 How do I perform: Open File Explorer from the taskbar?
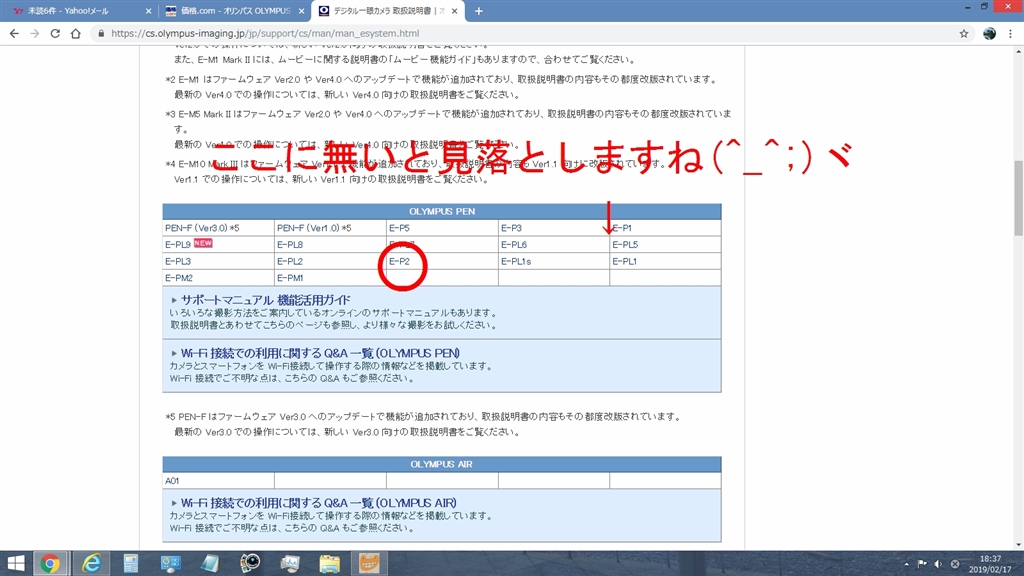[x=330, y=563]
